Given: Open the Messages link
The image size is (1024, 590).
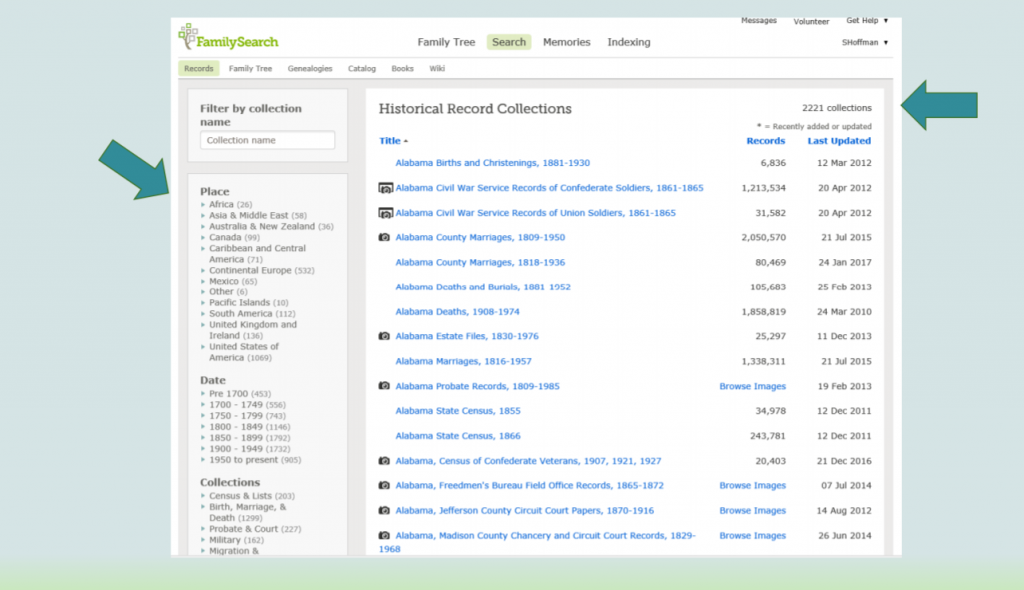Looking at the screenshot, I should (759, 21).
